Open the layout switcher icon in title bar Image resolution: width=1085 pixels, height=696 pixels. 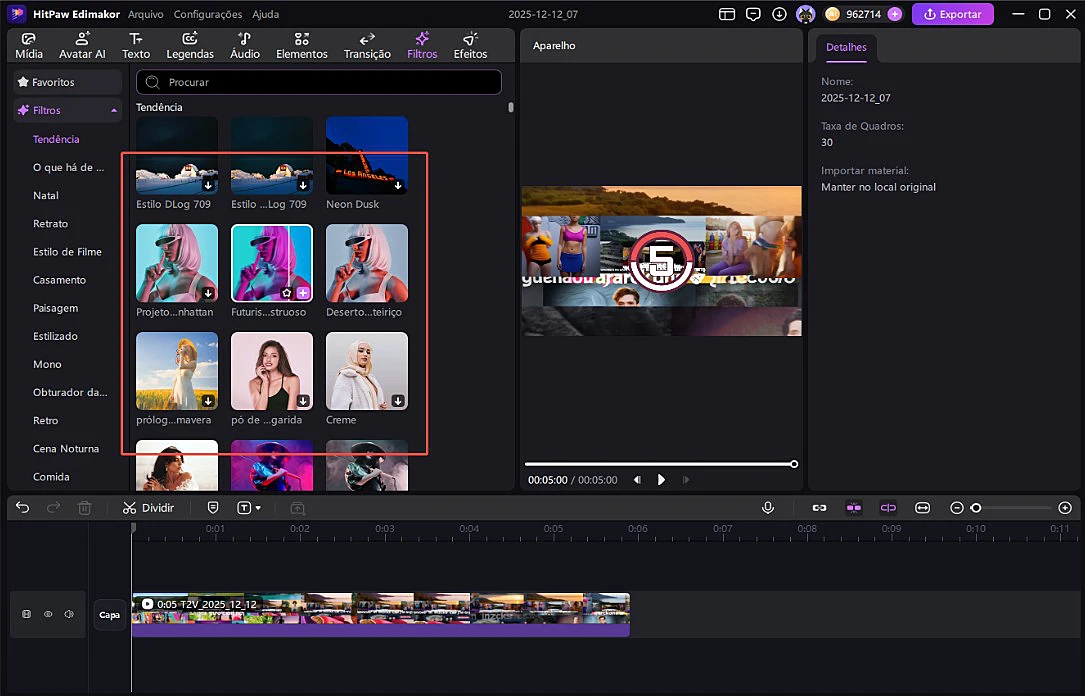[x=727, y=14]
